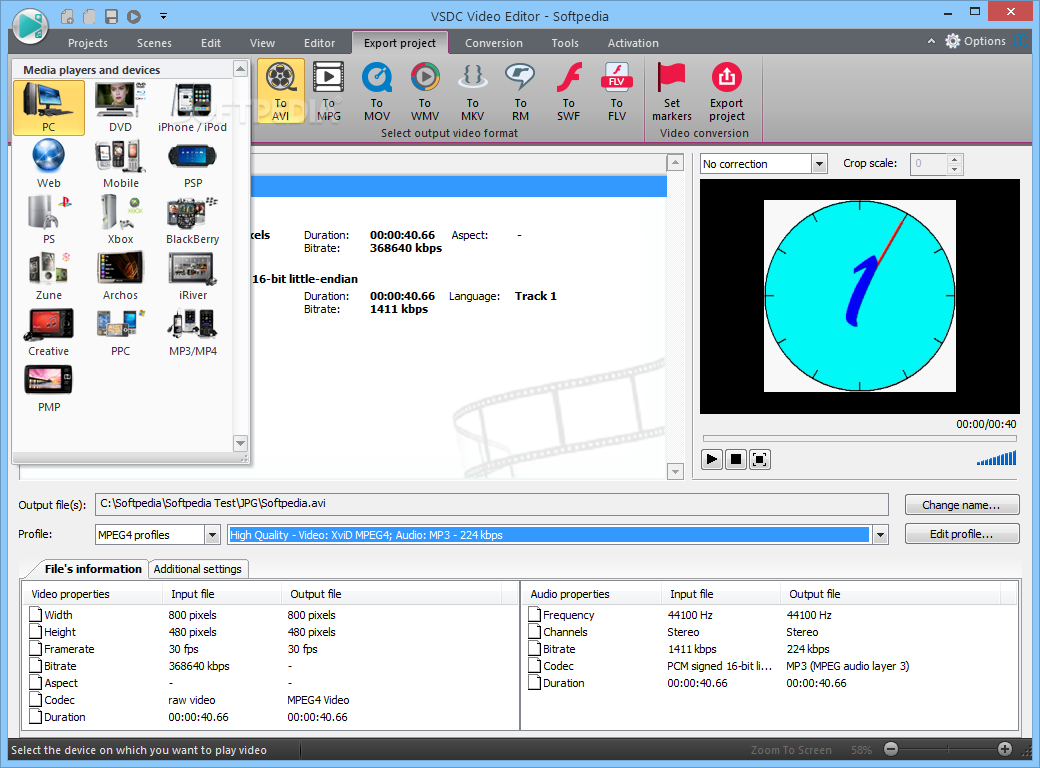Select the PC device icon
The image size is (1040, 768).
coord(48,107)
